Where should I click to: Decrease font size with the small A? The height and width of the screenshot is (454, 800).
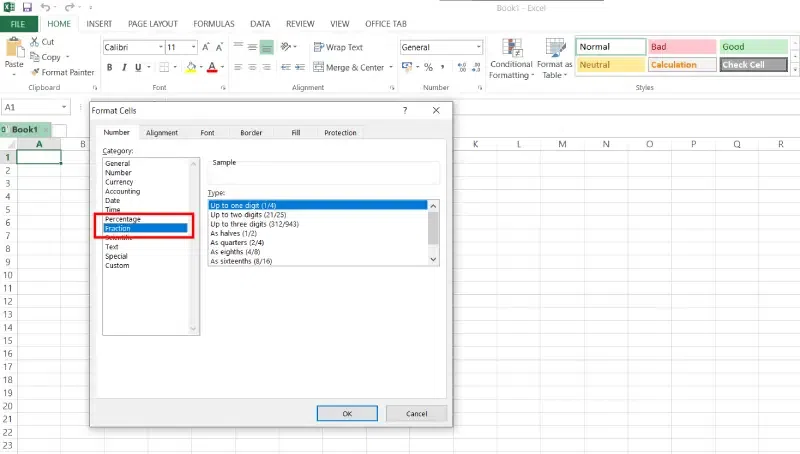click(219, 47)
